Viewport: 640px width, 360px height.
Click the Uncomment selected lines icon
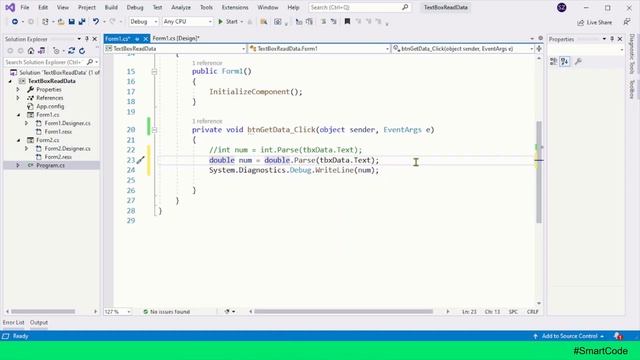coord(333,22)
